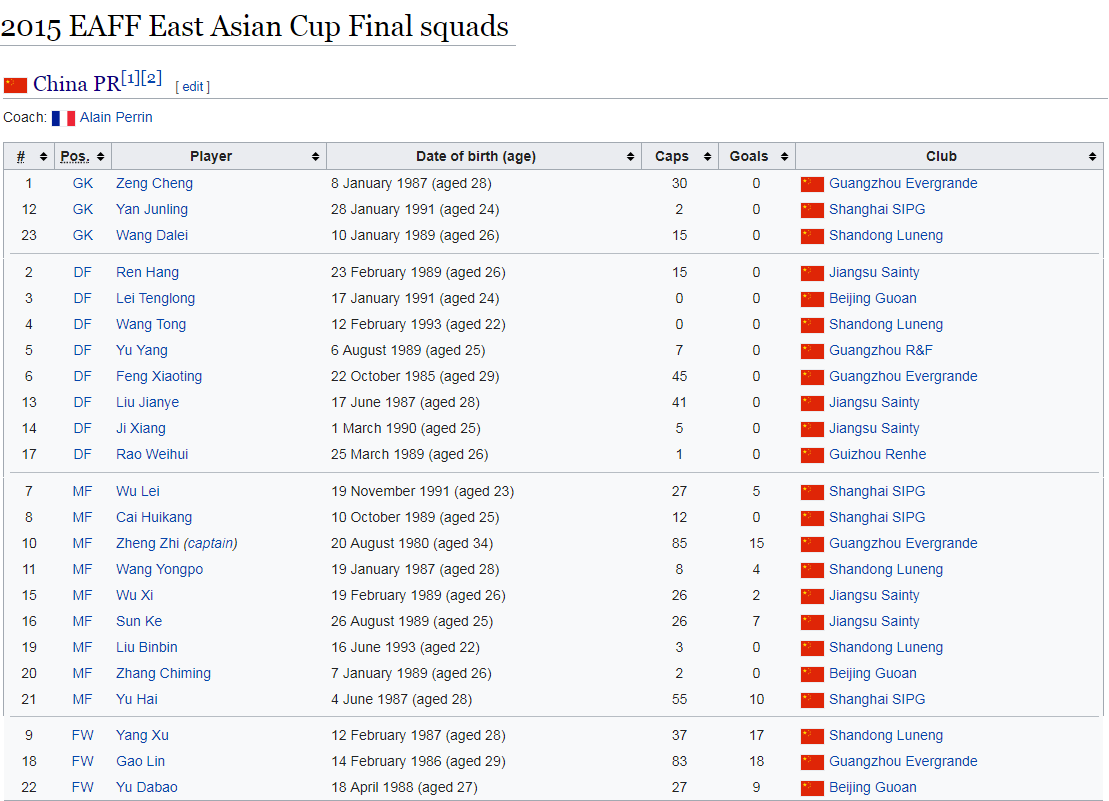Open the China PR team link

(x=76, y=84)
